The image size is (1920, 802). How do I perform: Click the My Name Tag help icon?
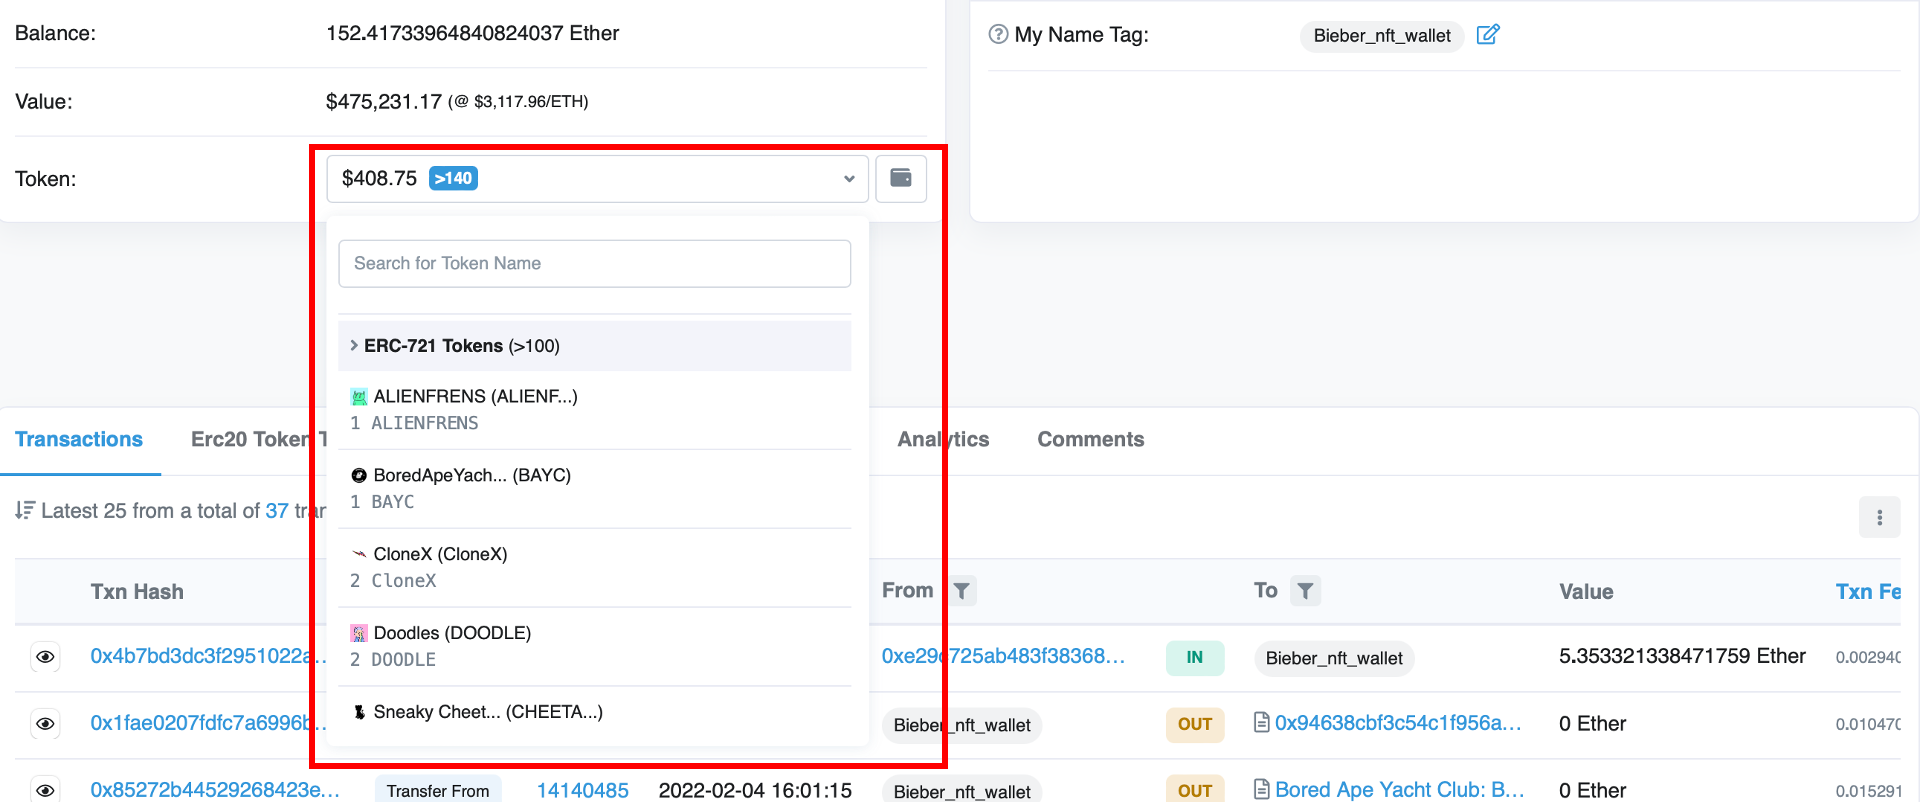tap(998, 34)
